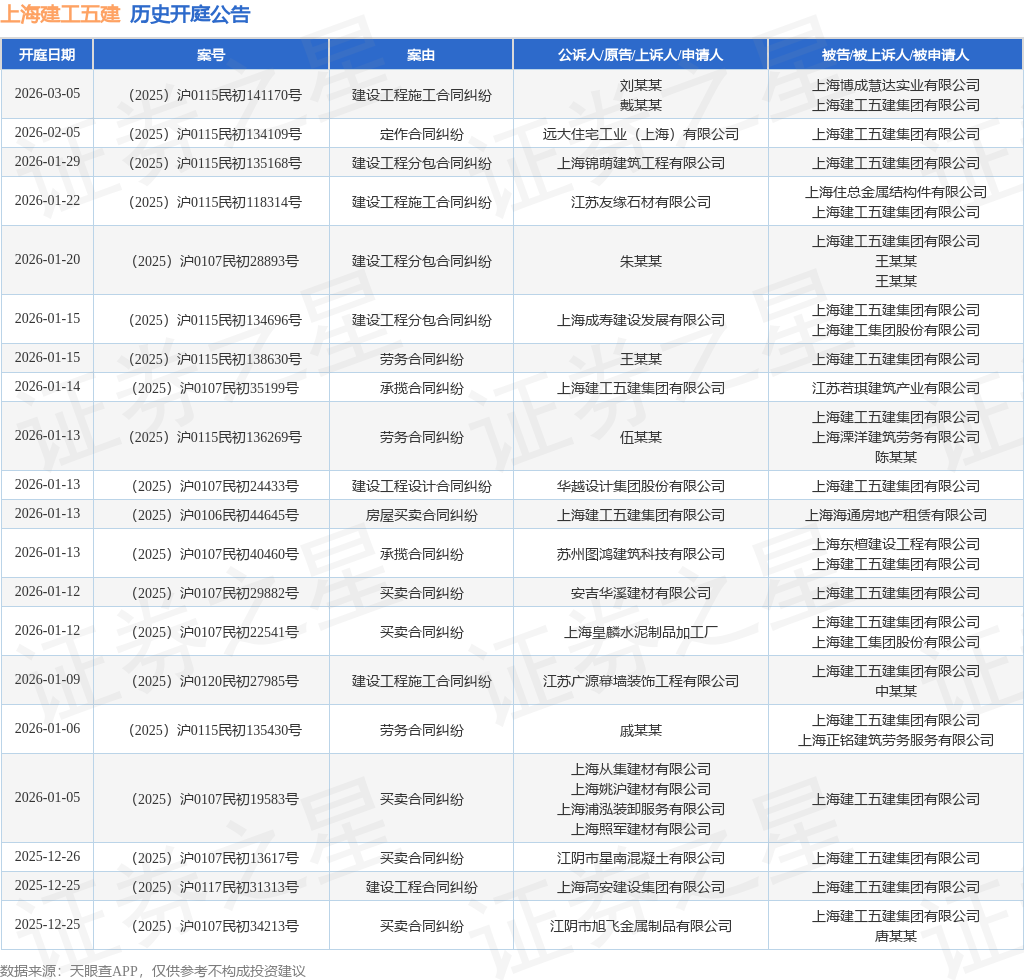Image resolution: width=1024 pixels, height=980 pixels.
Task: Click the date 2025-12-26
Action: tap(47, 856)
